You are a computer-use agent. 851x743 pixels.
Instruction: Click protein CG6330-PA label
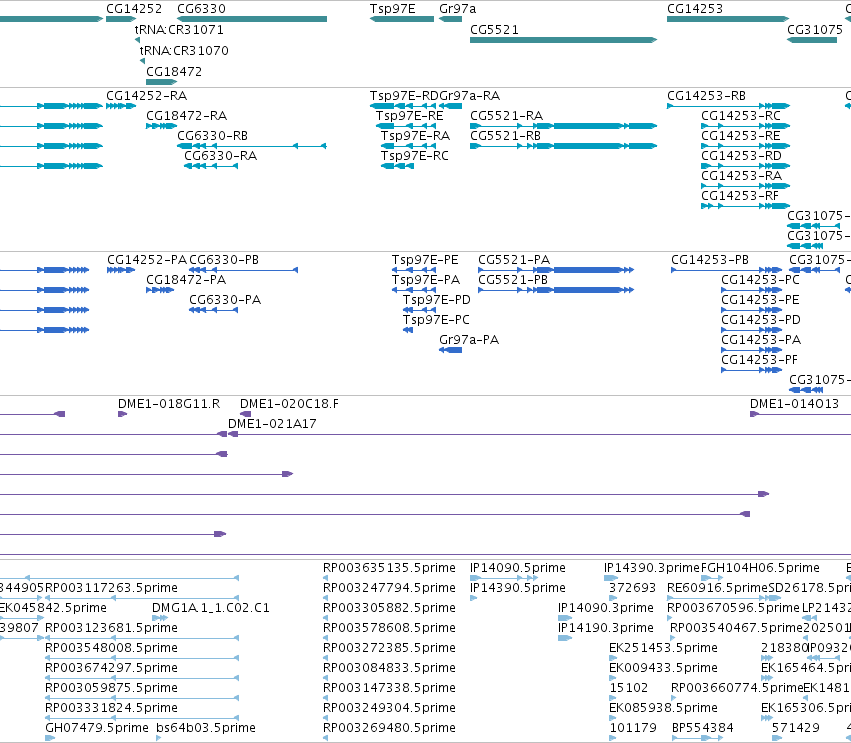tap(225, 300)
